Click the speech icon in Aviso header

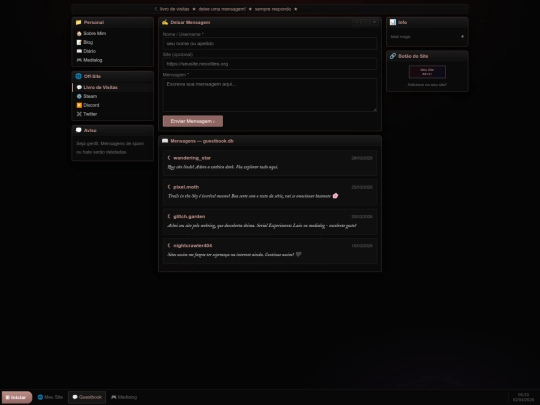(x=79, y=130)
